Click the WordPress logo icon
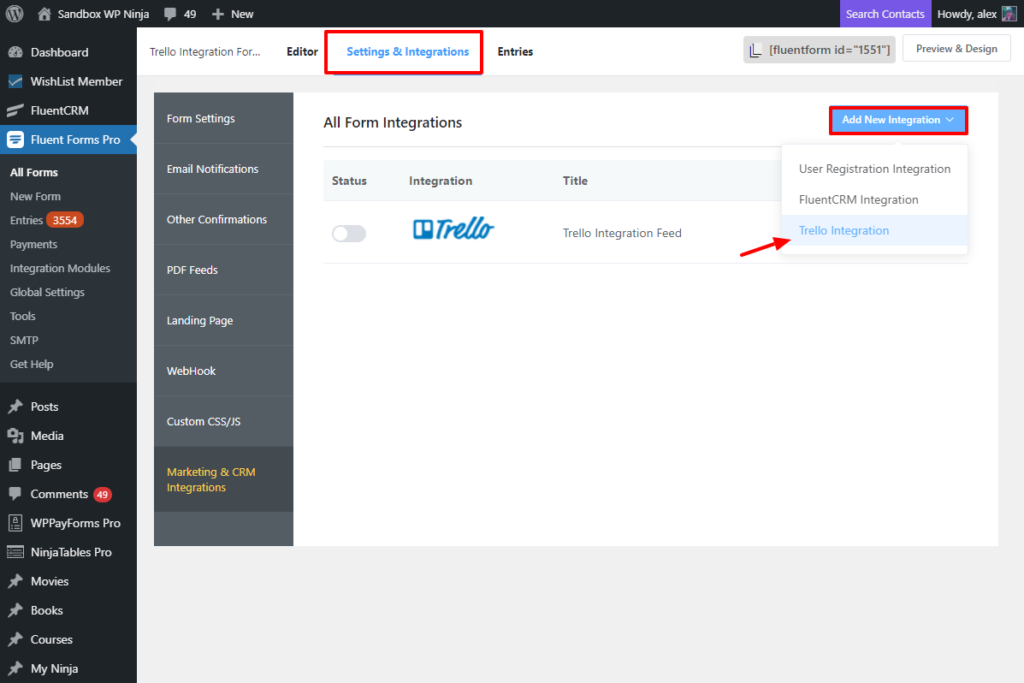1024x683 pixels. click(x=14, y=14)
